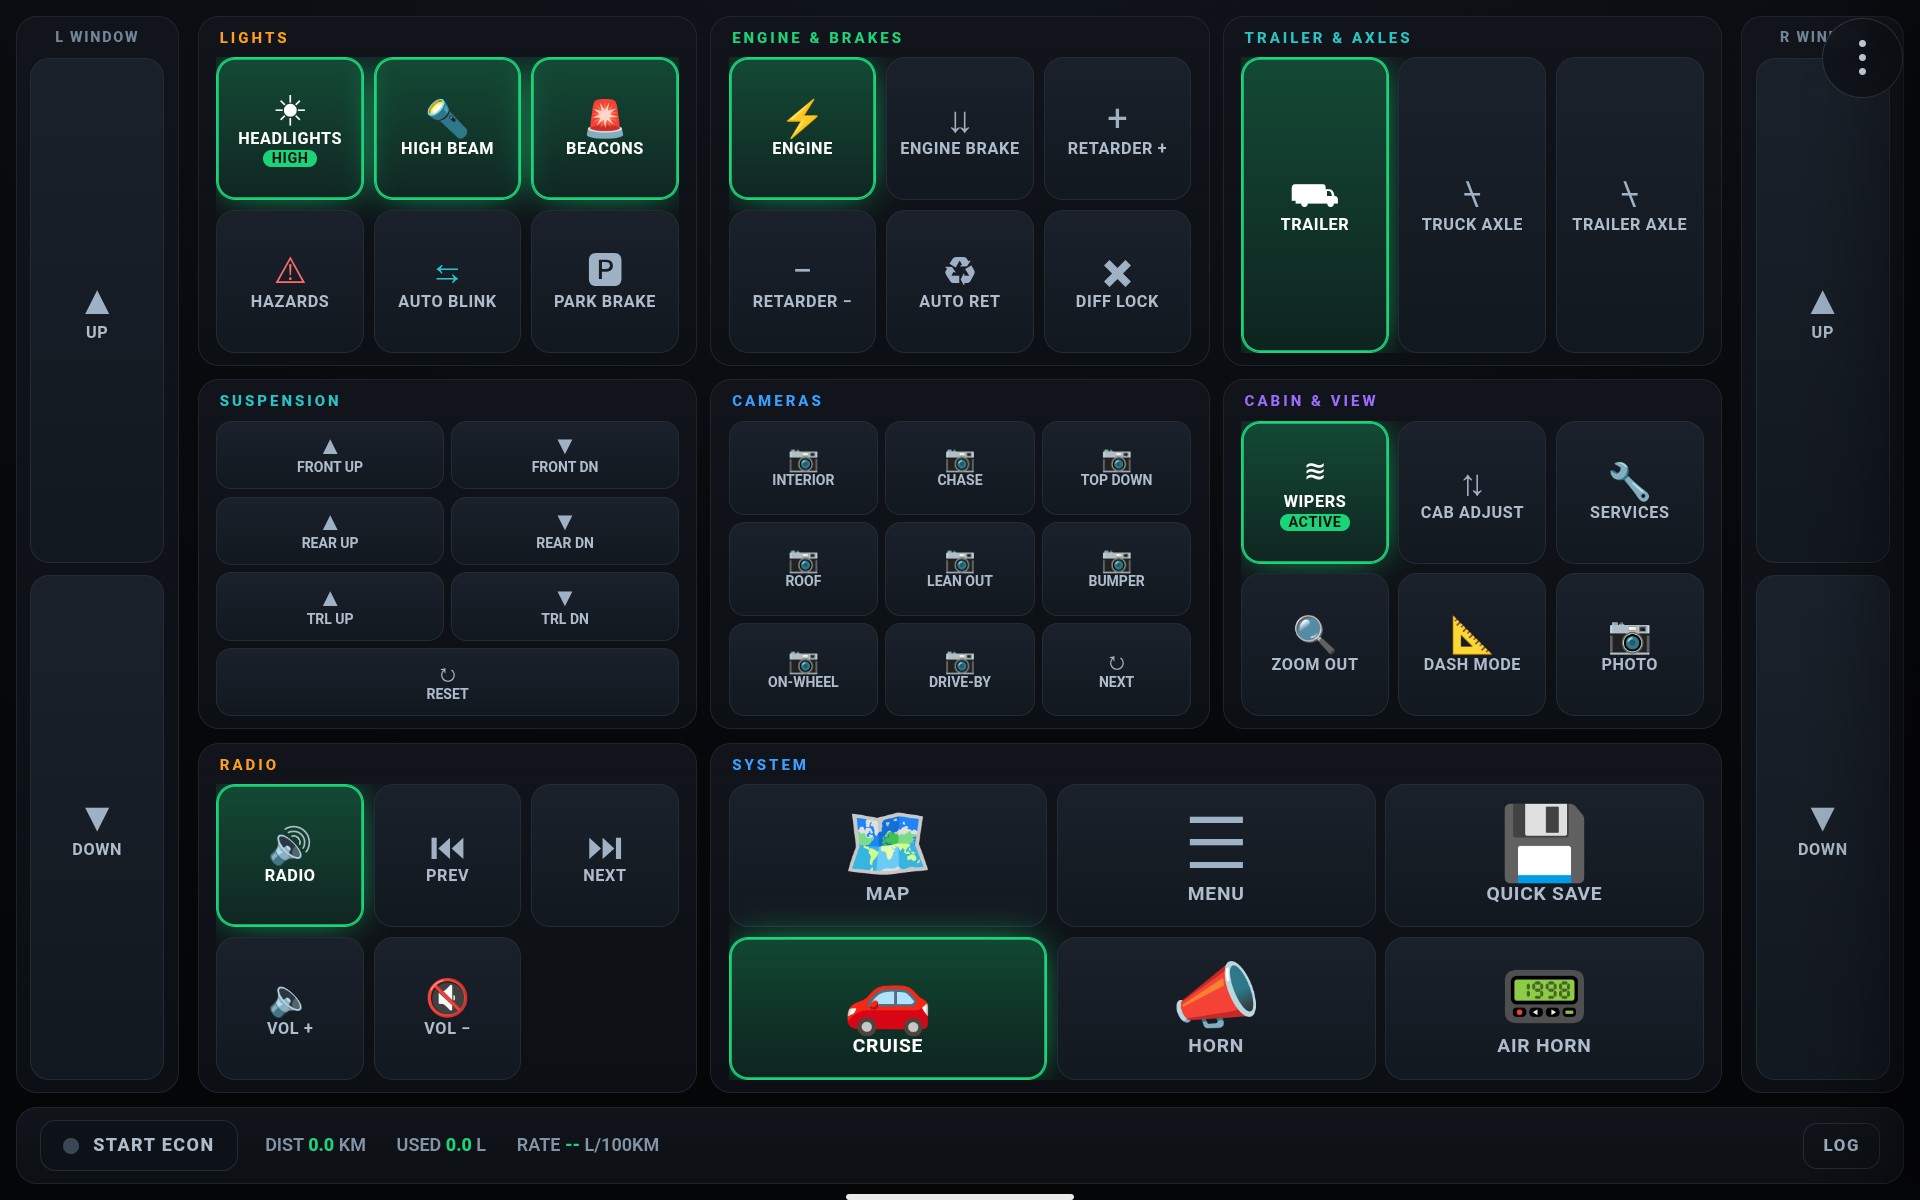Switch to Roof camera
1920x1200 pixels.
803,569
